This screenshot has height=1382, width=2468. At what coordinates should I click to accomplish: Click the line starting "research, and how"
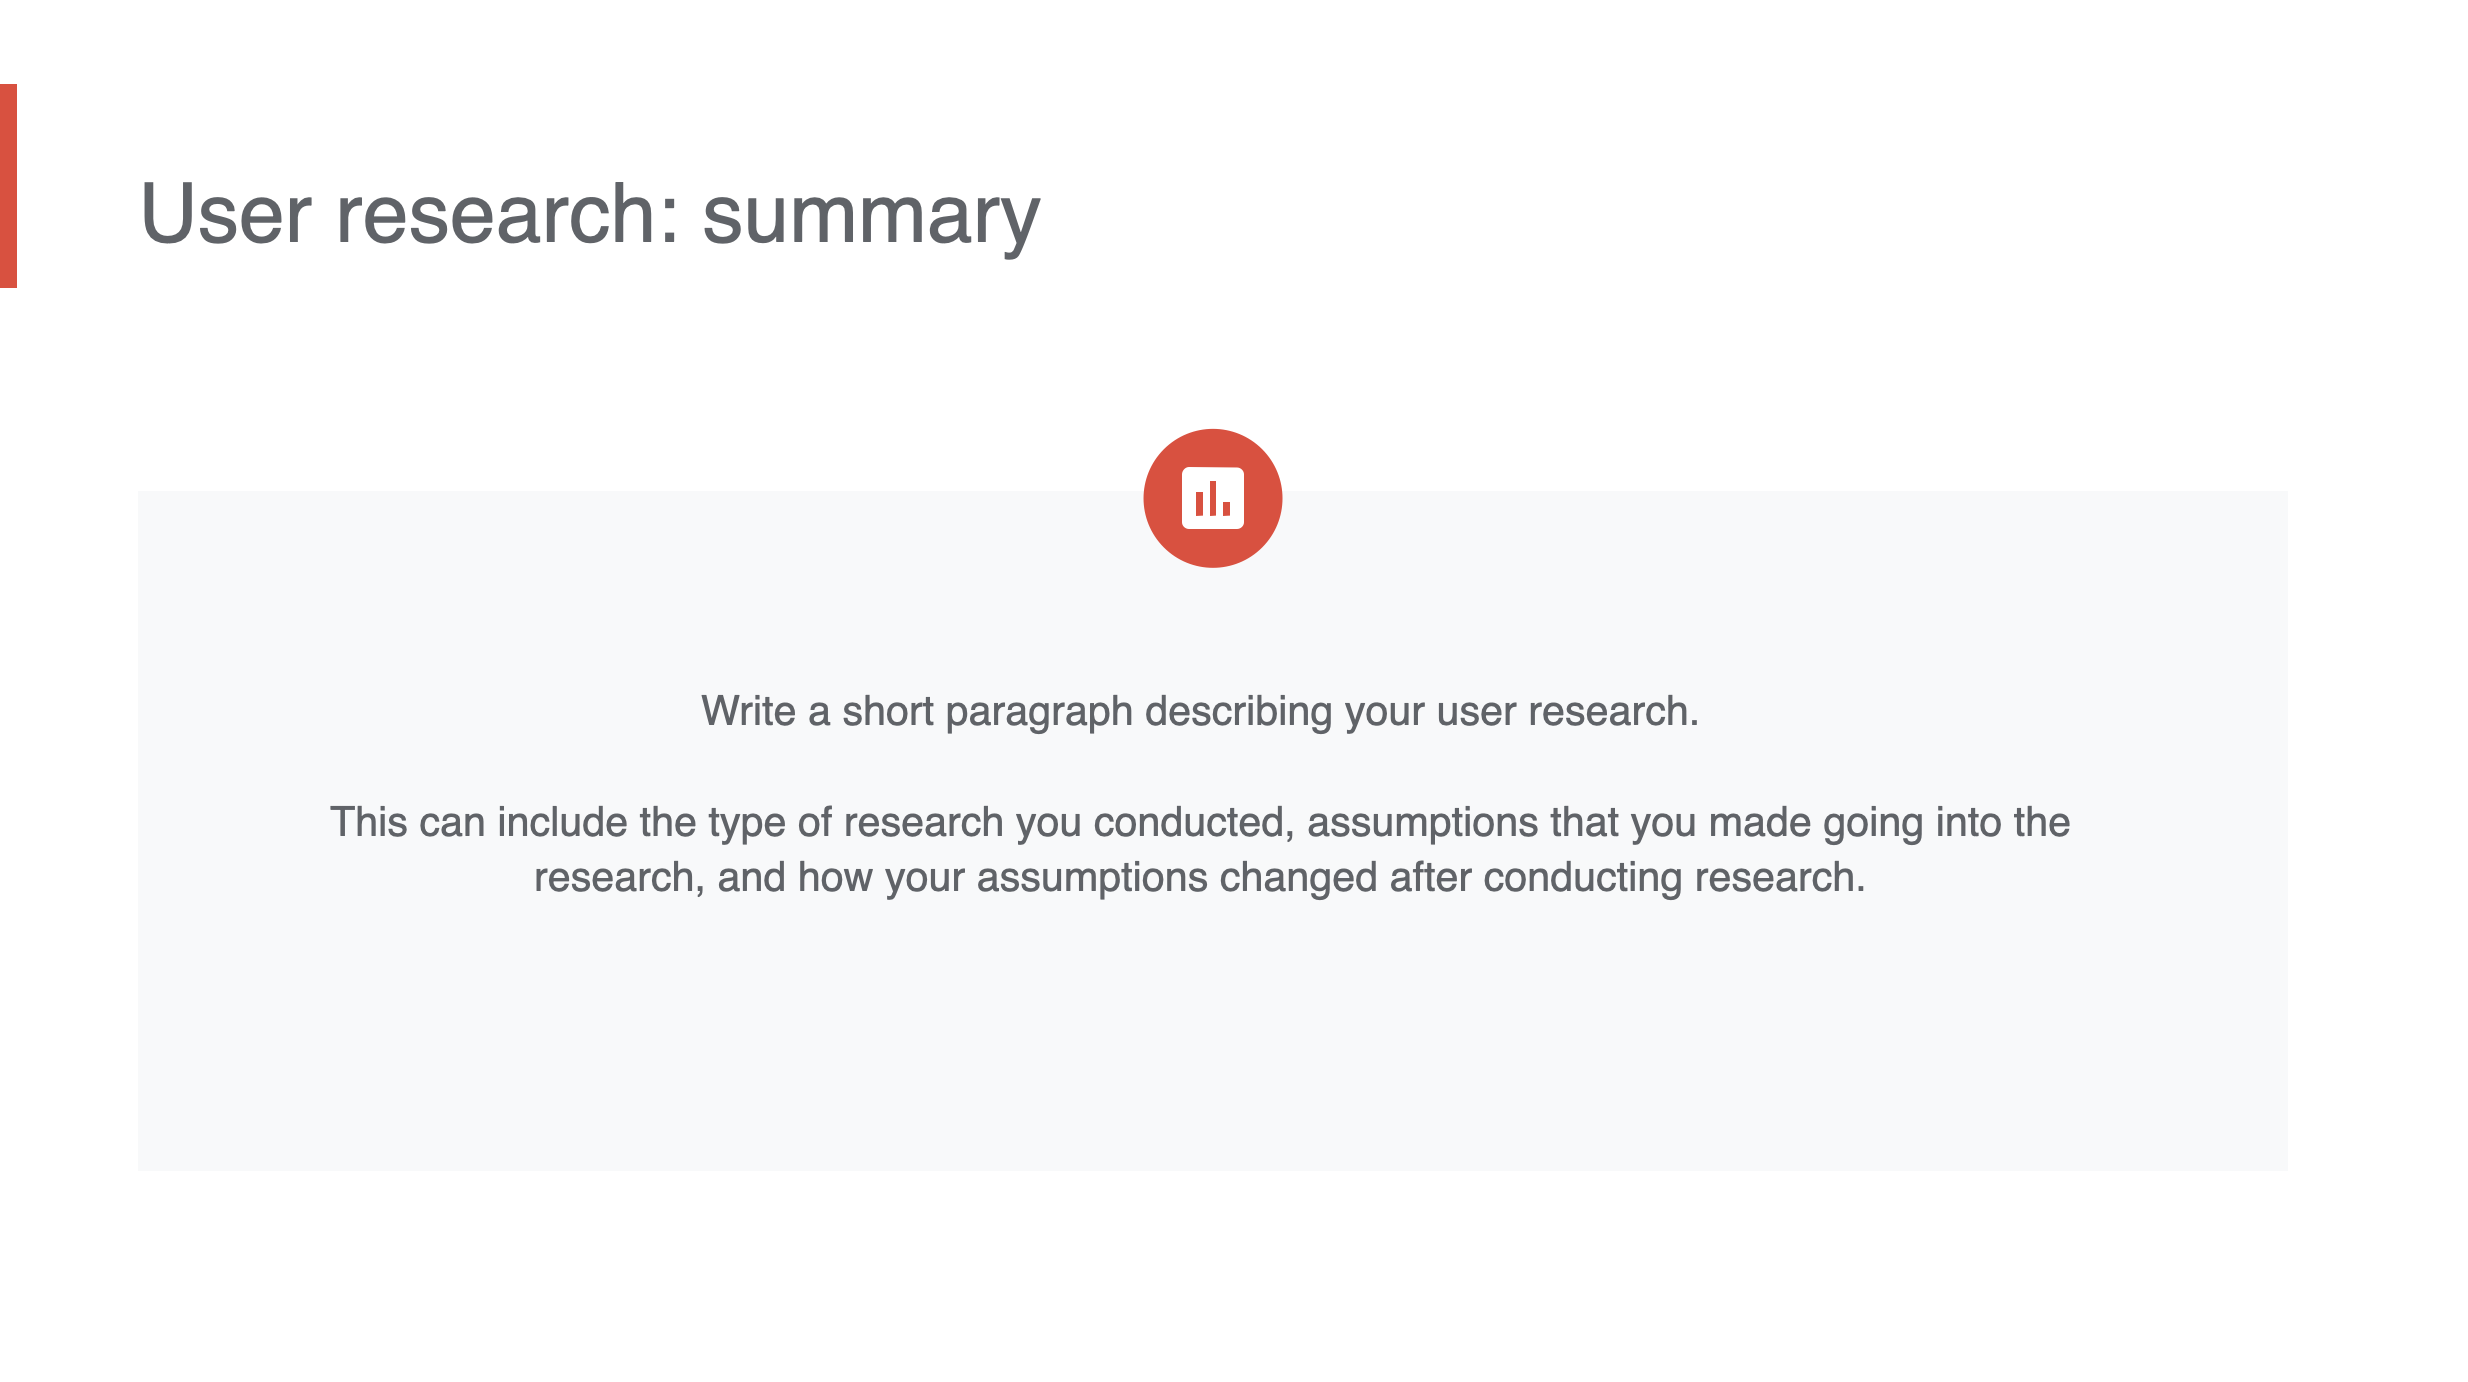tap(1199, 878)
